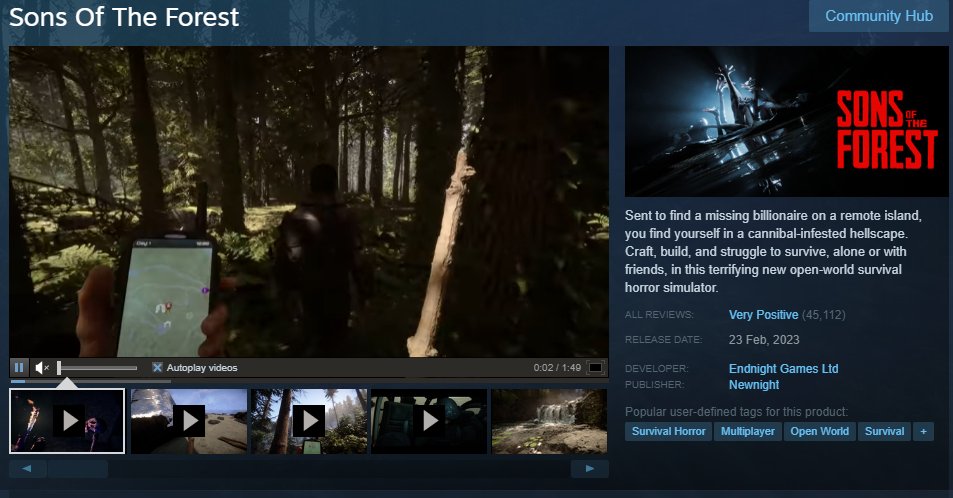Click the release date 23 Feb, 2023
Viewport: 953px width, 498px height.
(x=764, y=339)
